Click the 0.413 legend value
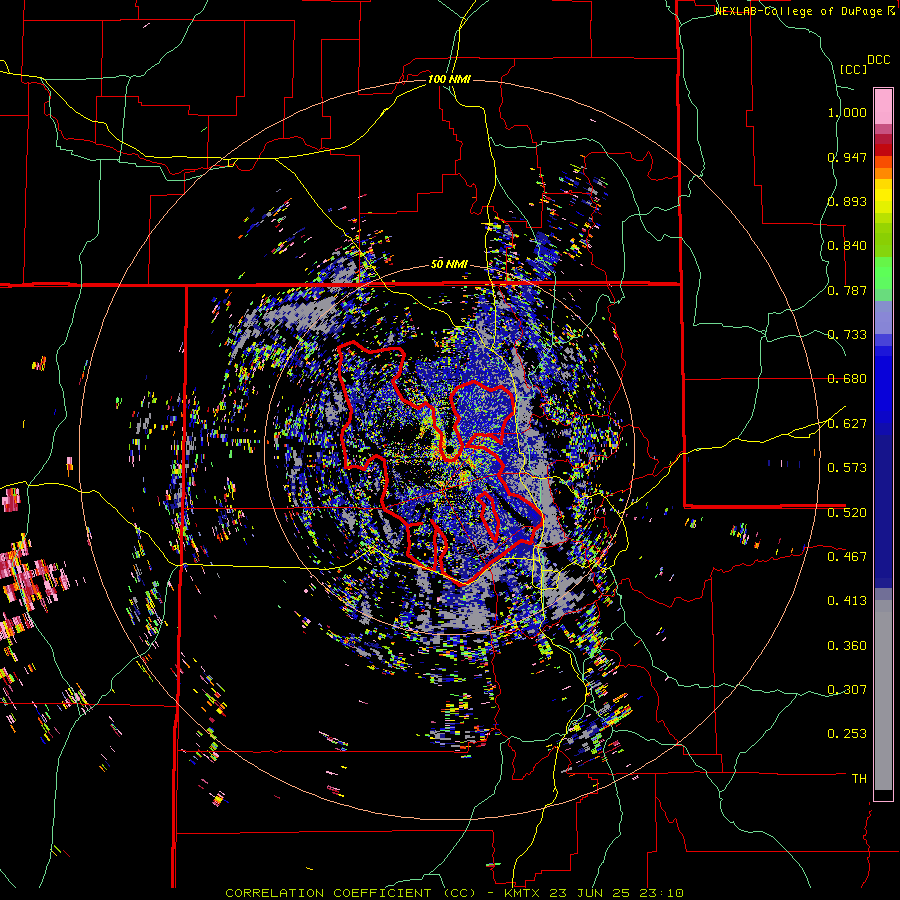This screenshot has width=900, height=900. coord(847,601)
